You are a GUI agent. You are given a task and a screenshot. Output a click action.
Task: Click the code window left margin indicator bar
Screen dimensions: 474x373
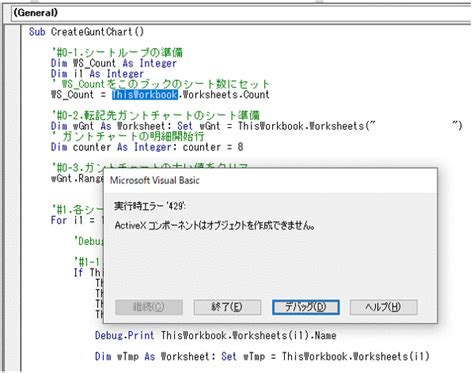point(13,198)
